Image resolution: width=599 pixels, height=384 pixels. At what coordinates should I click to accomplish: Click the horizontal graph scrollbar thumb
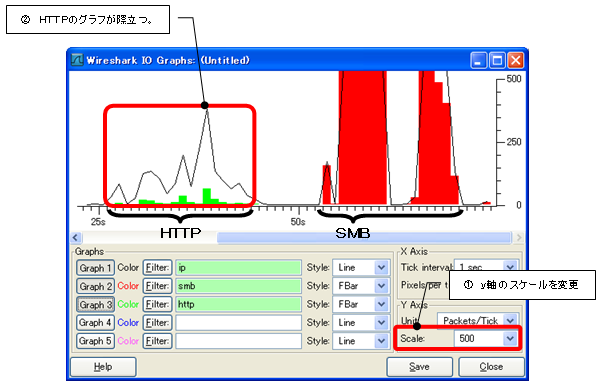tap(364, 238)
